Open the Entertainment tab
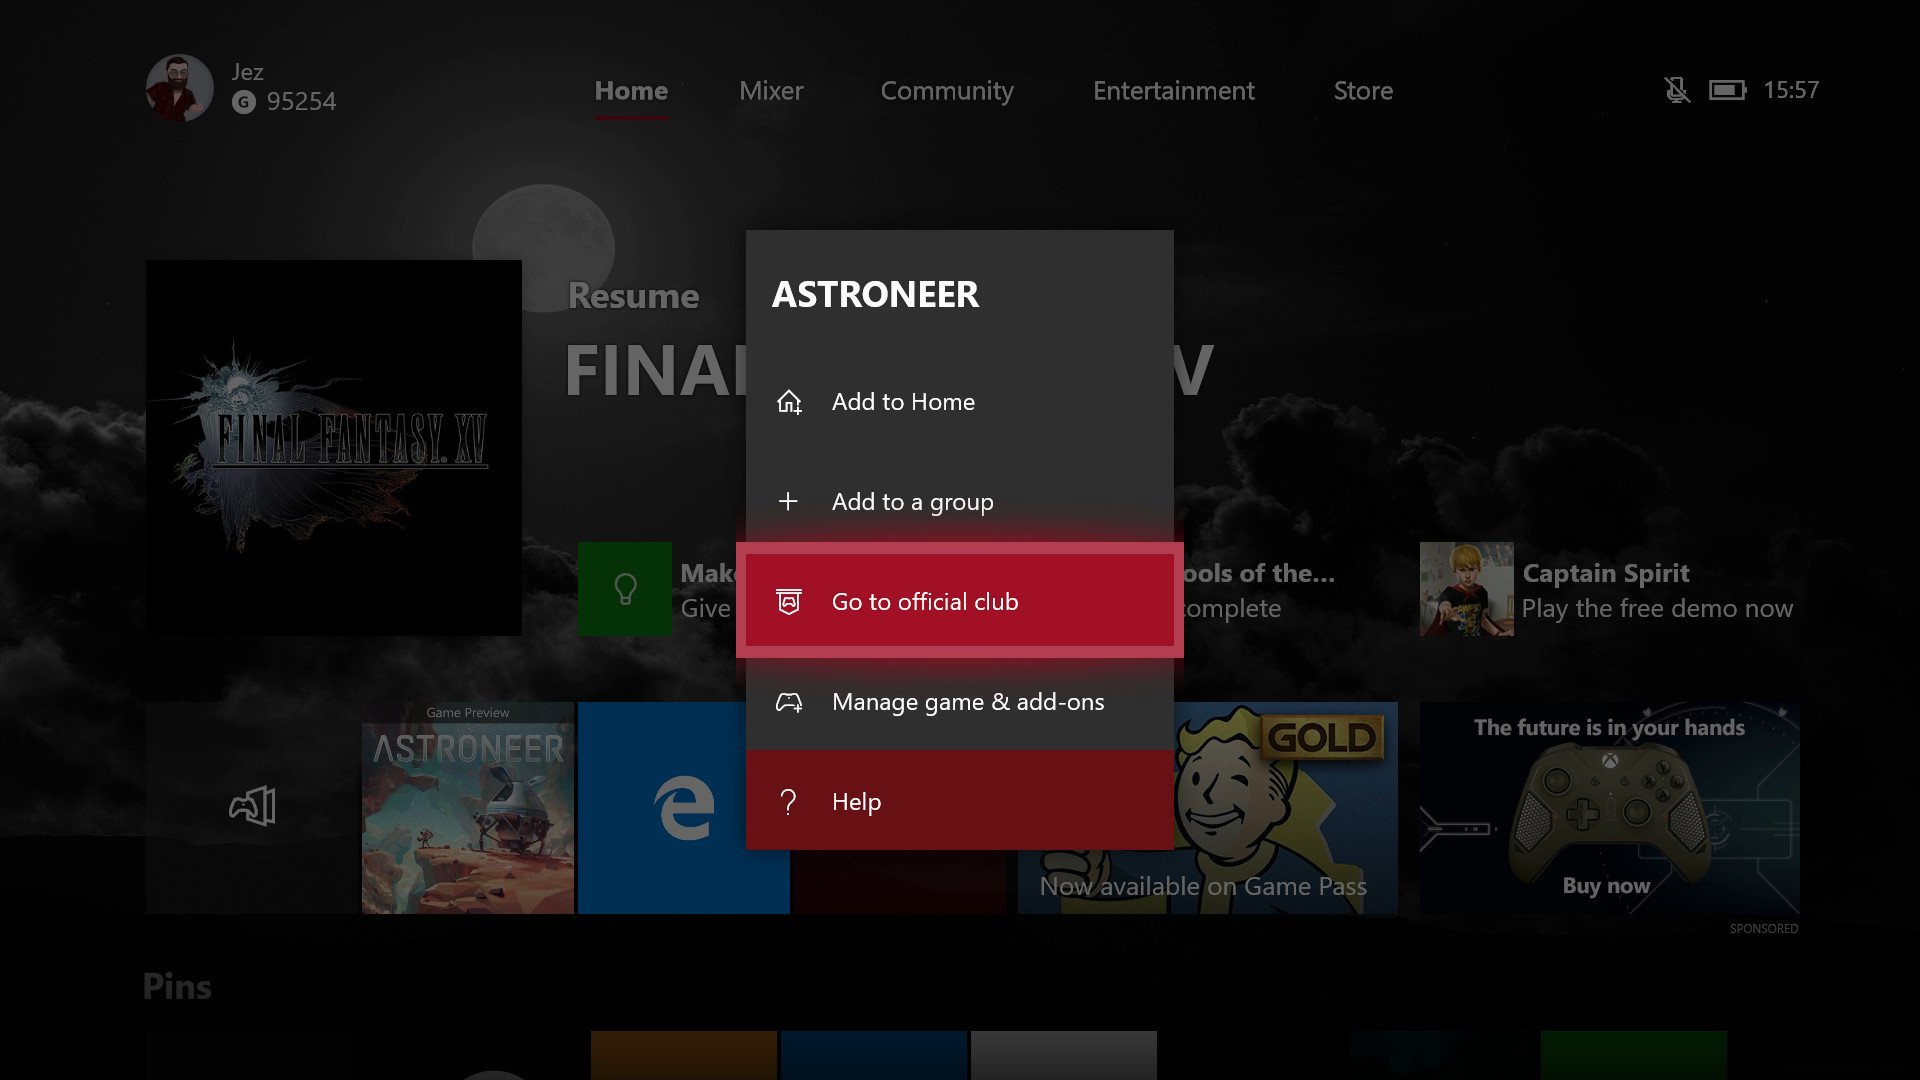The height and width of the screenshot is (1080, 1920). [x=1174, y=91]
